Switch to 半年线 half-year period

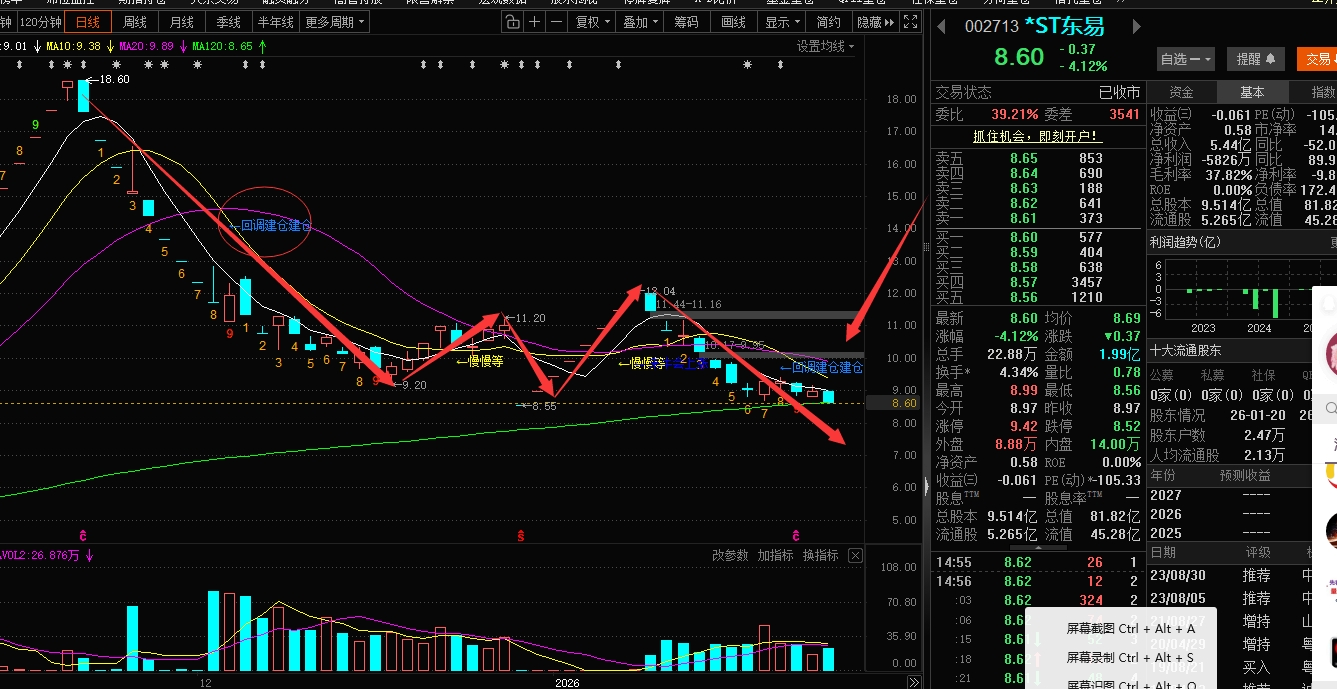pos(276,22)
